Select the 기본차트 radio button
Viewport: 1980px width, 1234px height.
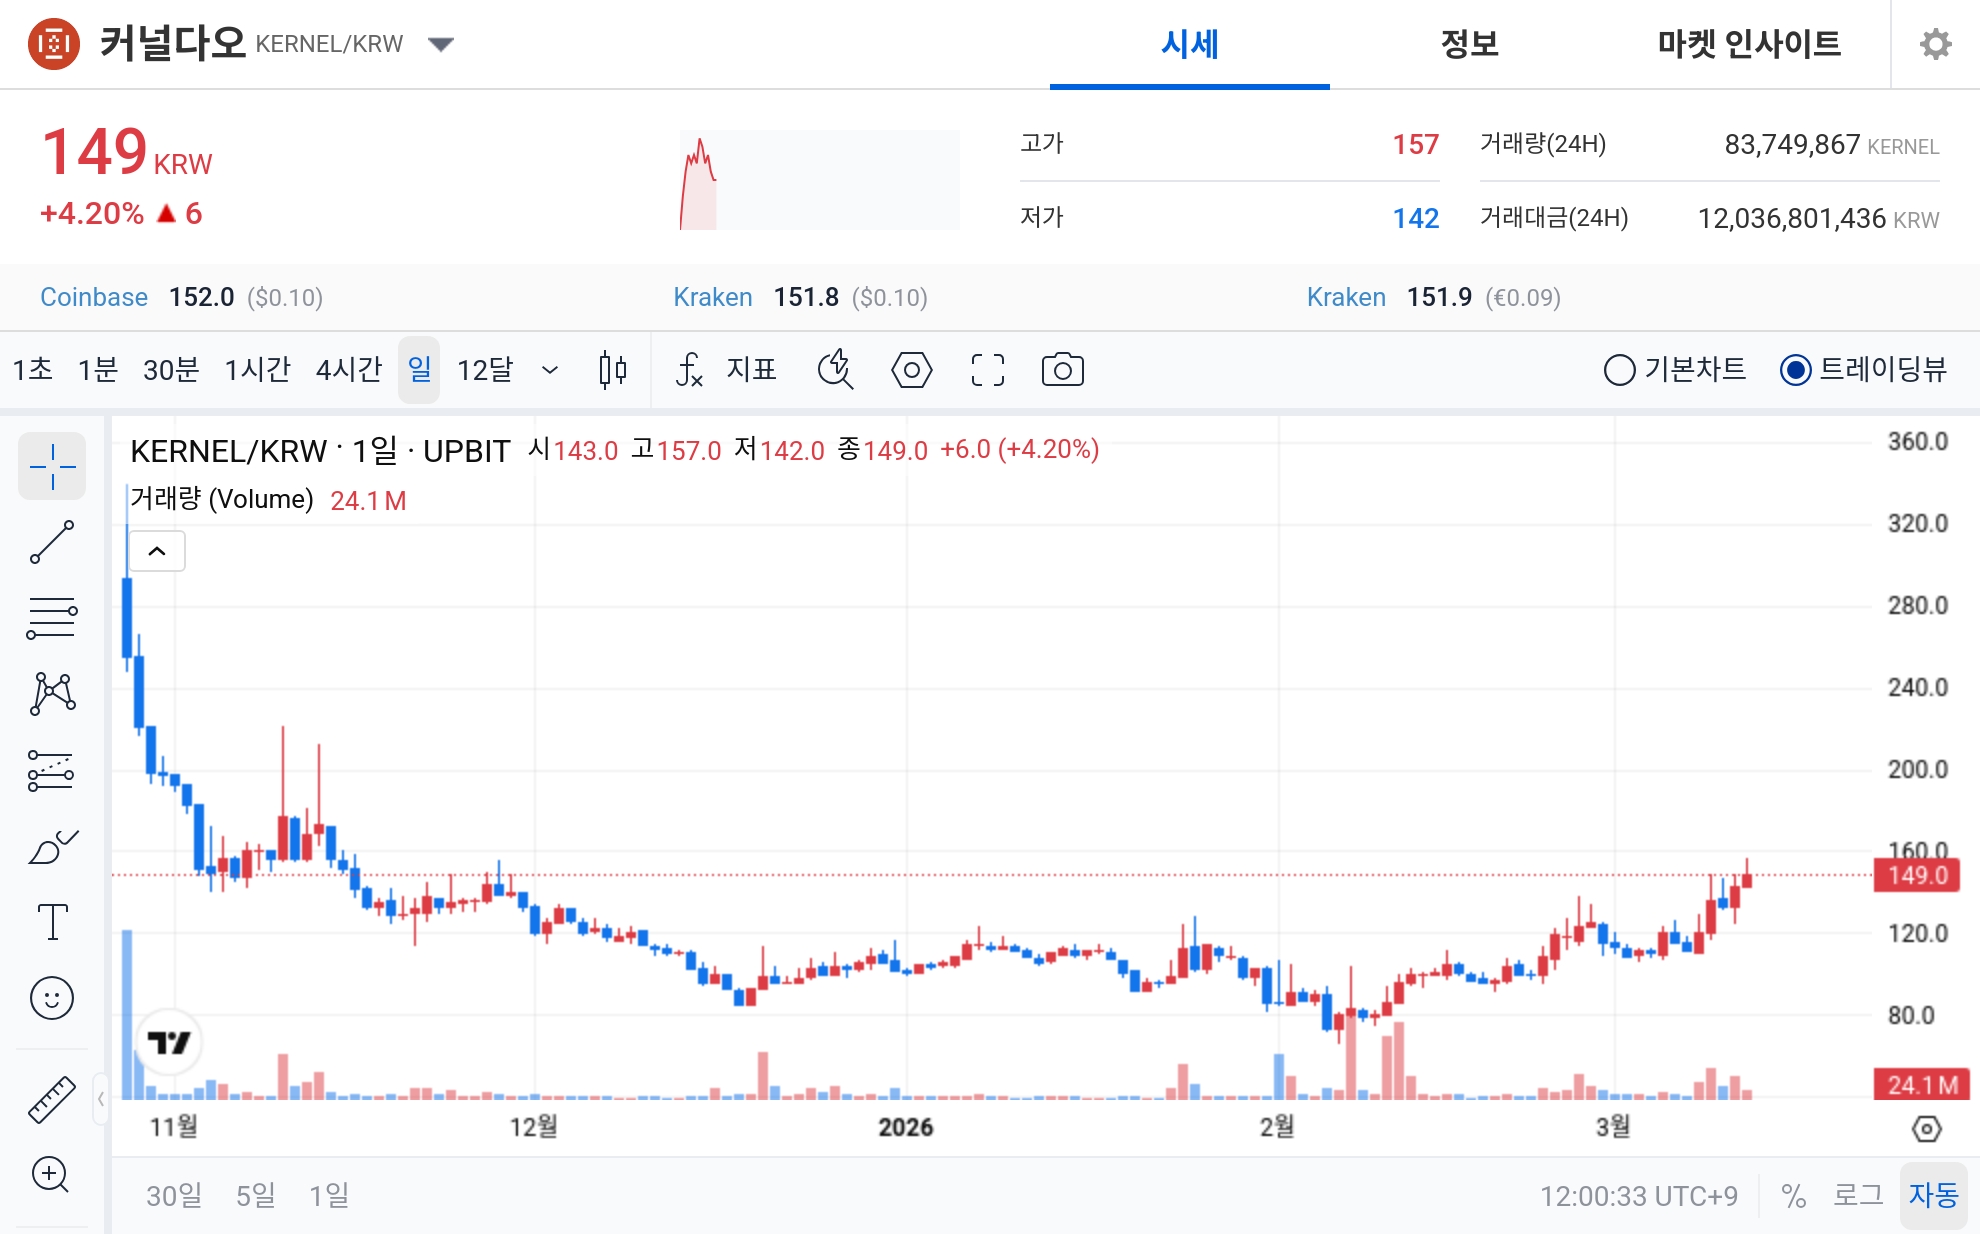[x=1621, y=369]
